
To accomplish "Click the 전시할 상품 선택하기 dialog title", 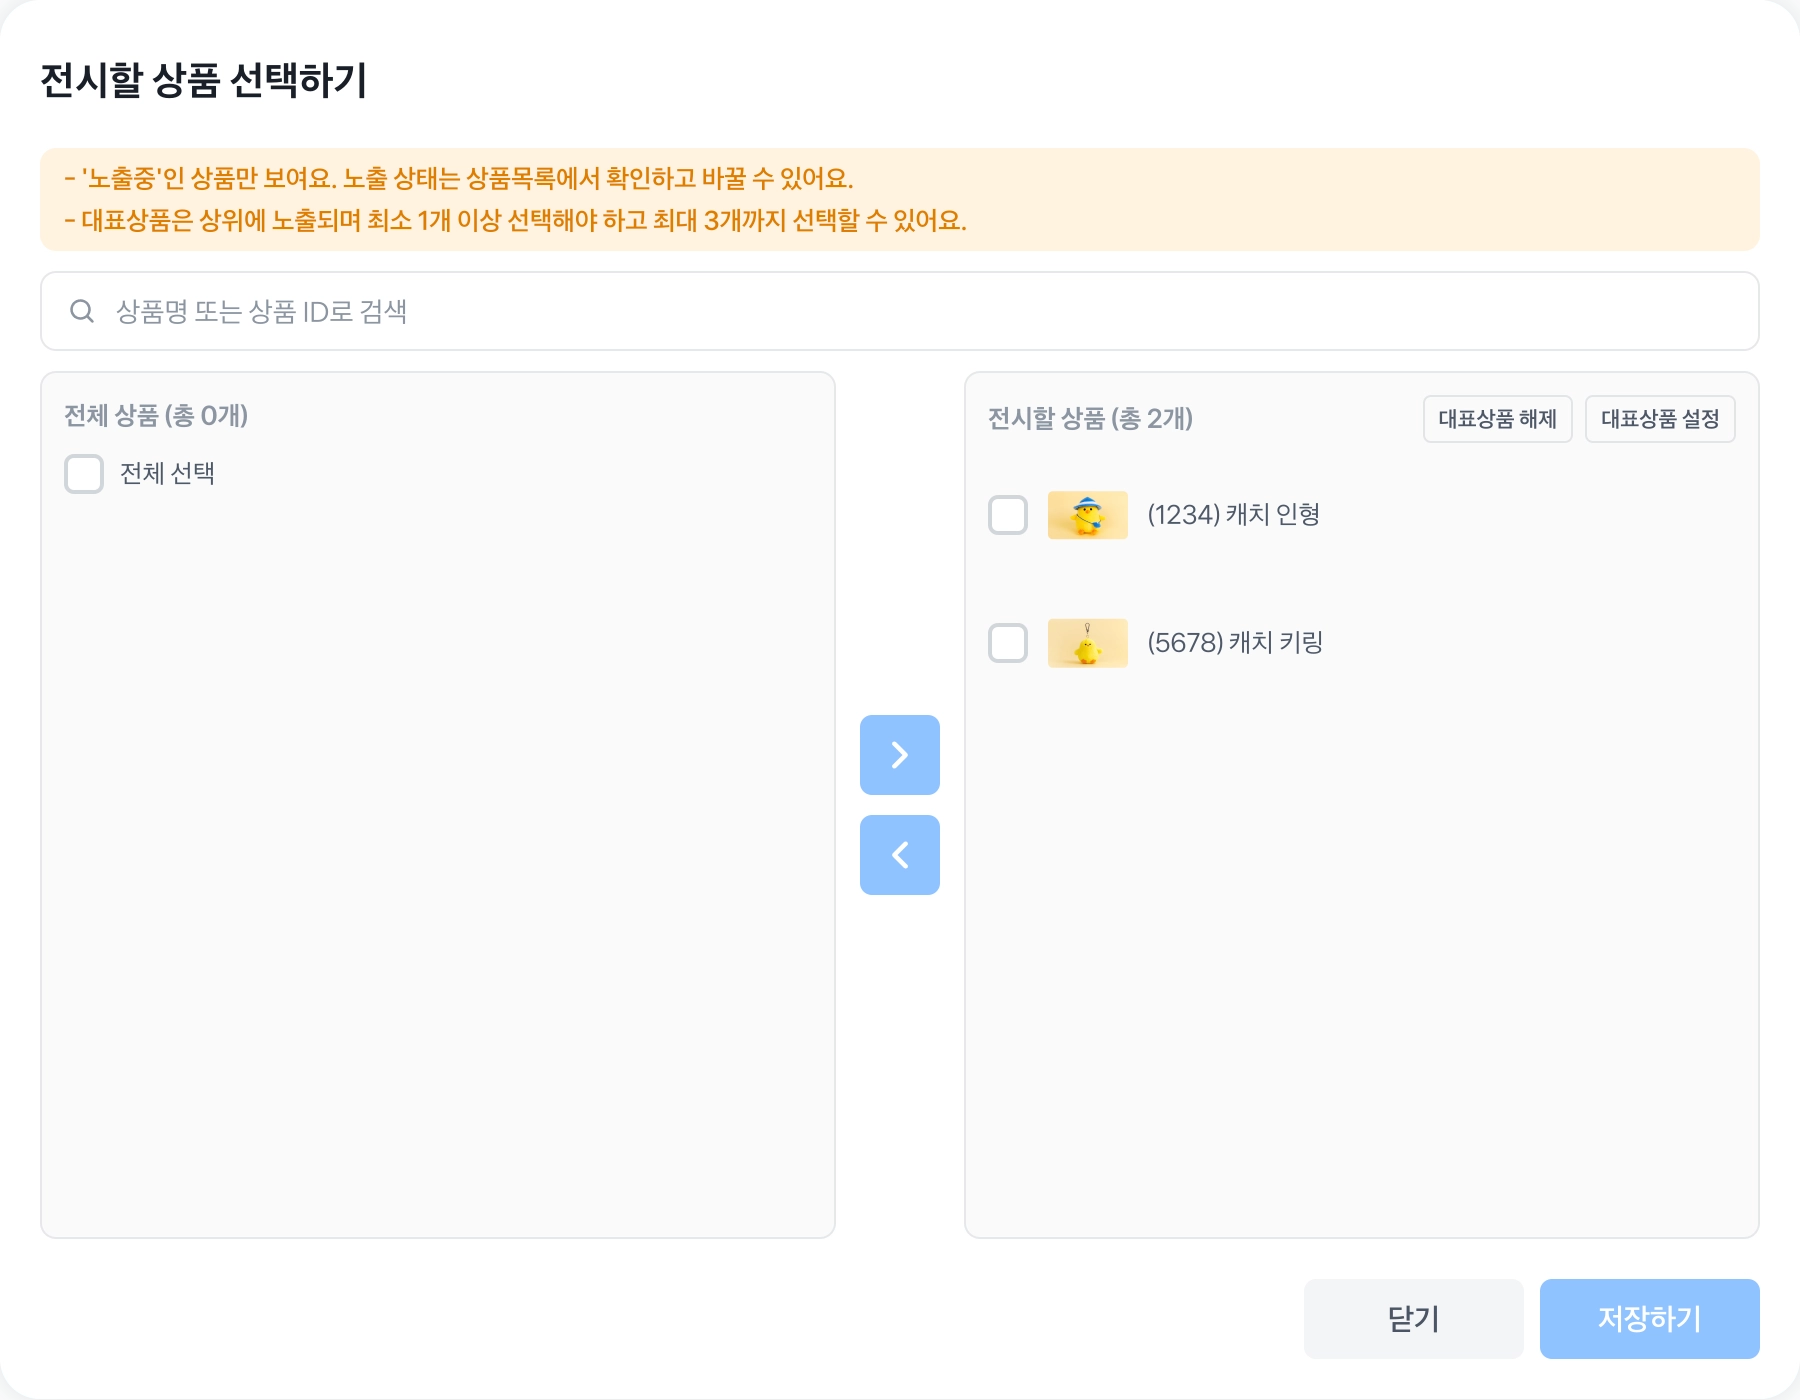I will click(x=204, y=81).
